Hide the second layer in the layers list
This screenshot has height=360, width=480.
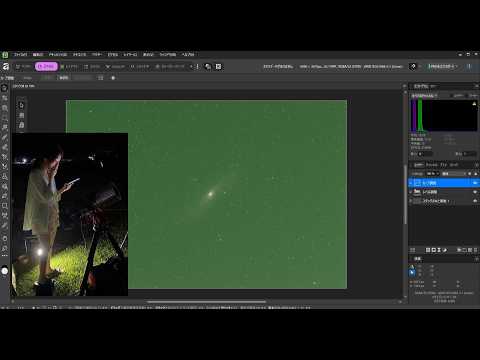click(475, 192)
